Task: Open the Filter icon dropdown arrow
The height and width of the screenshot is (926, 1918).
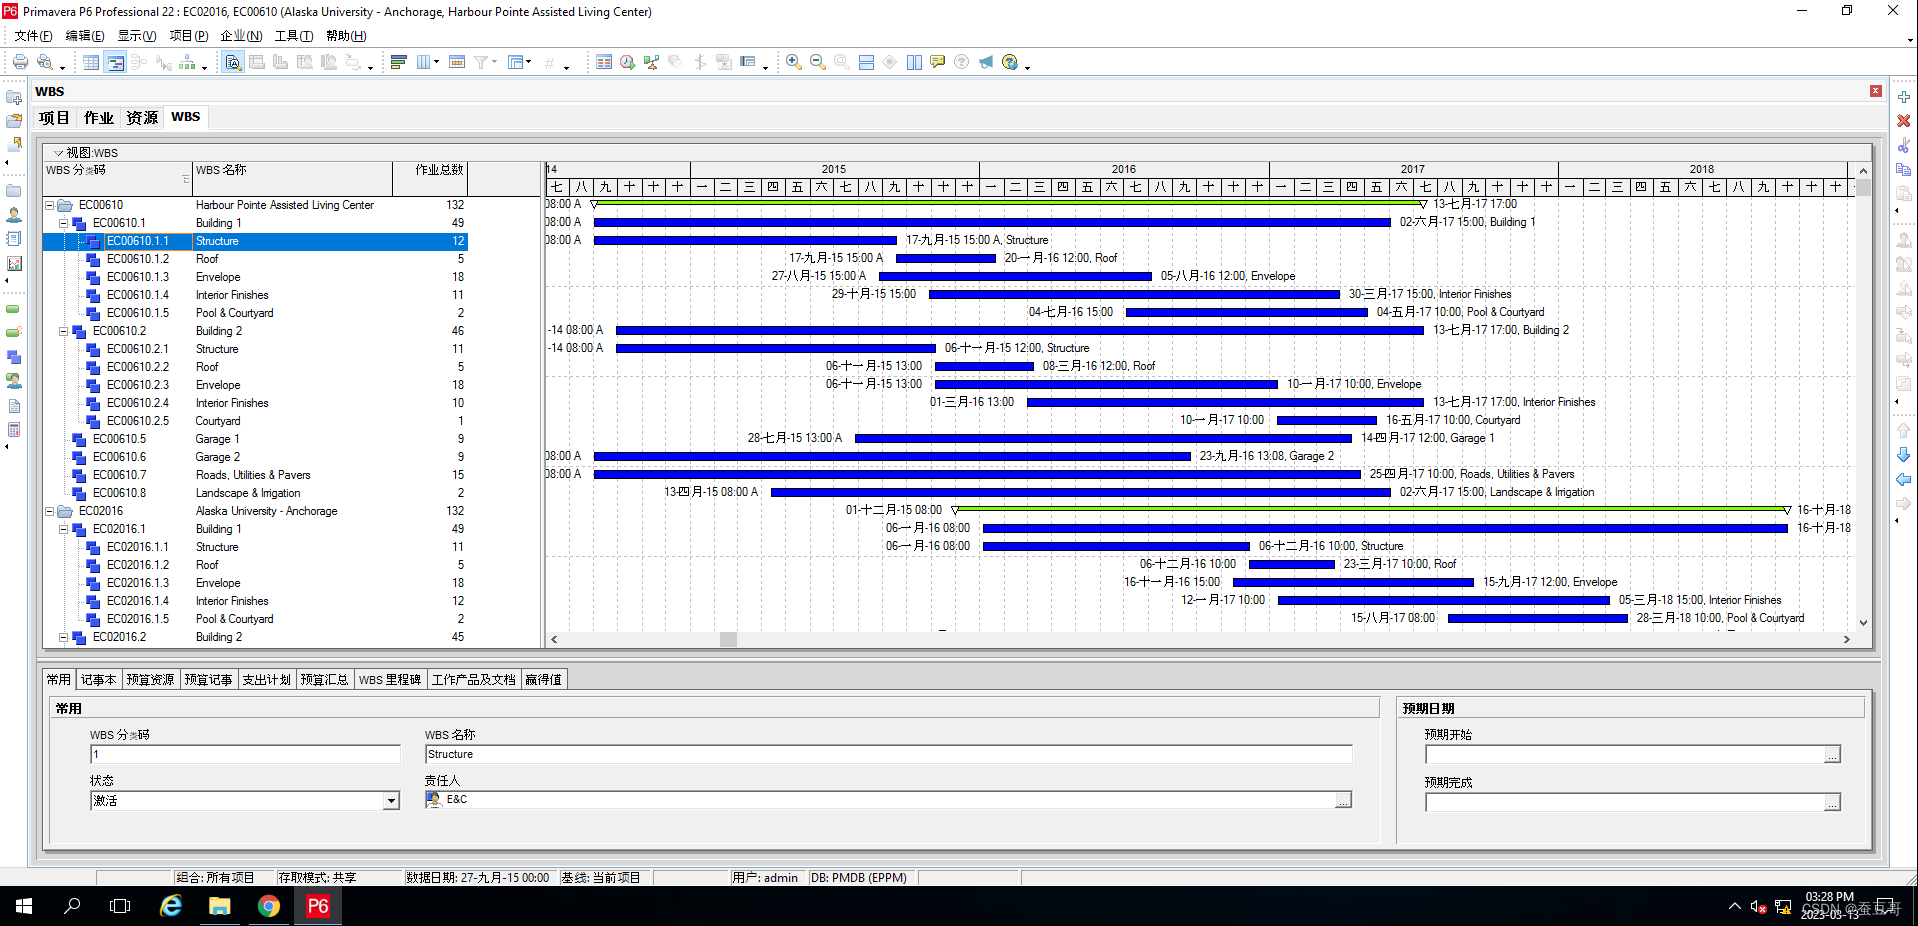Action: pyautogui.click(x=494, y=62)
